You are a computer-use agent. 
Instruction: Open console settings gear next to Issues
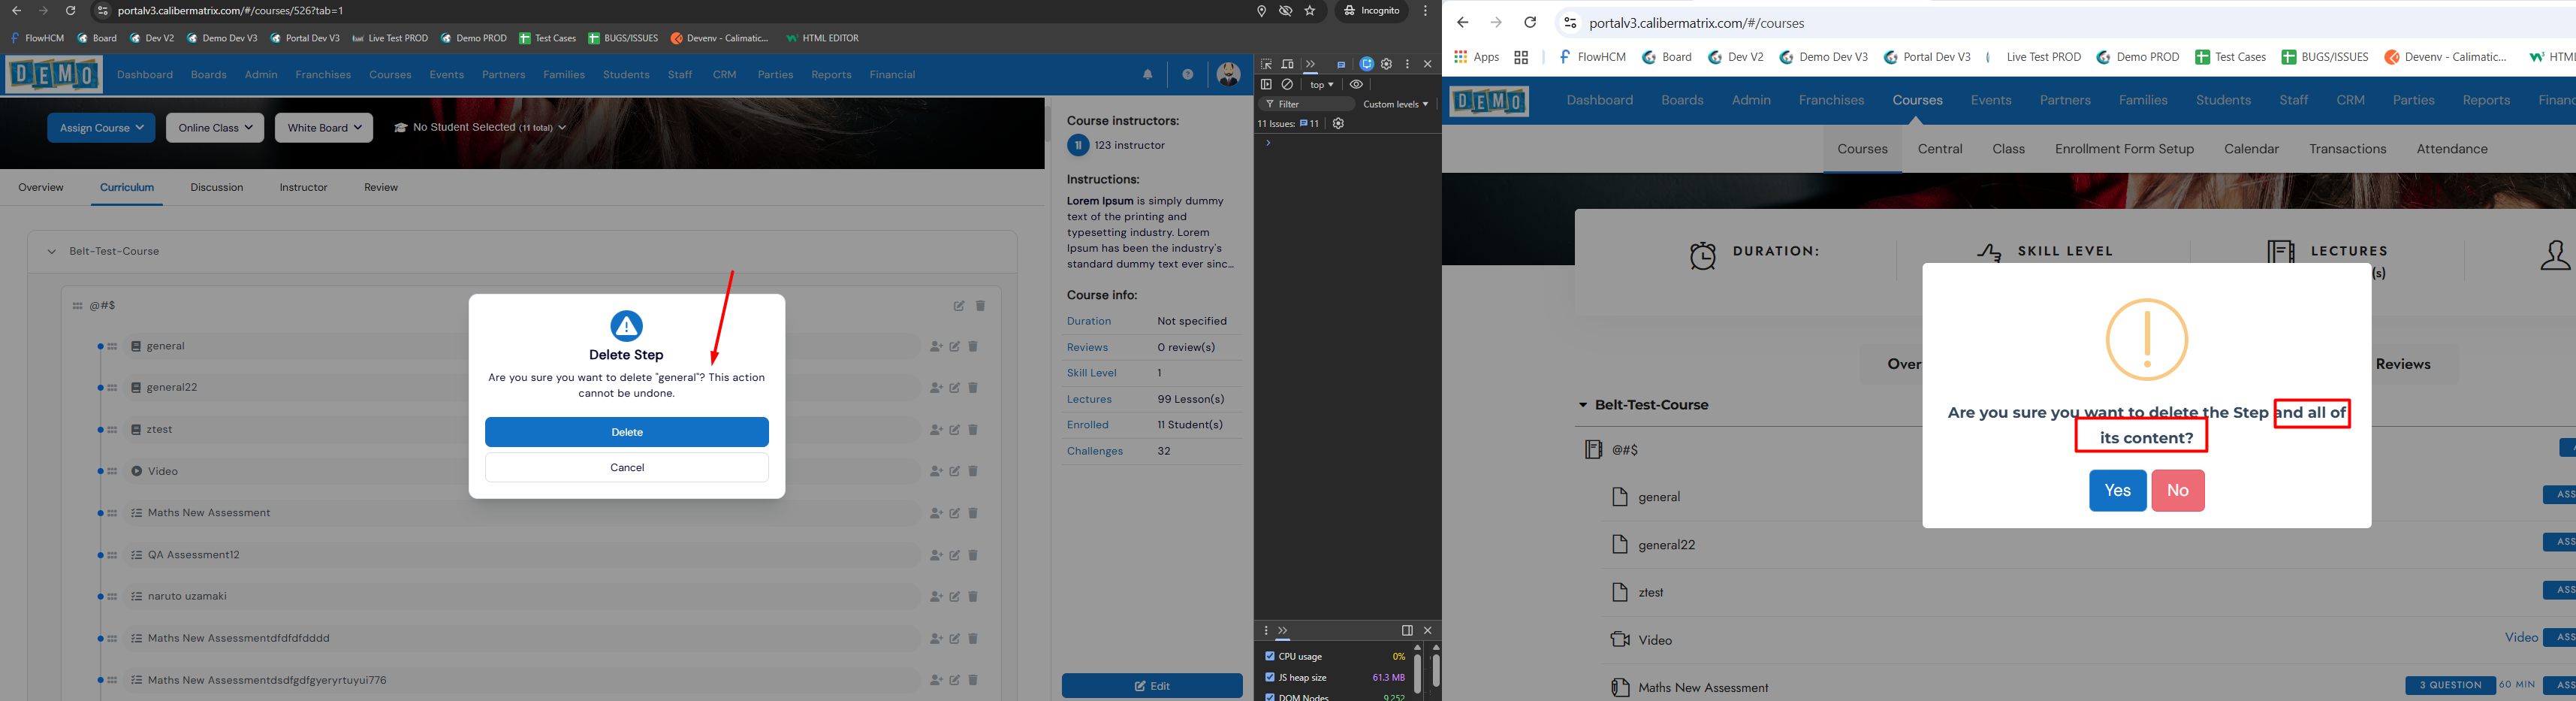click(1338, 124)
